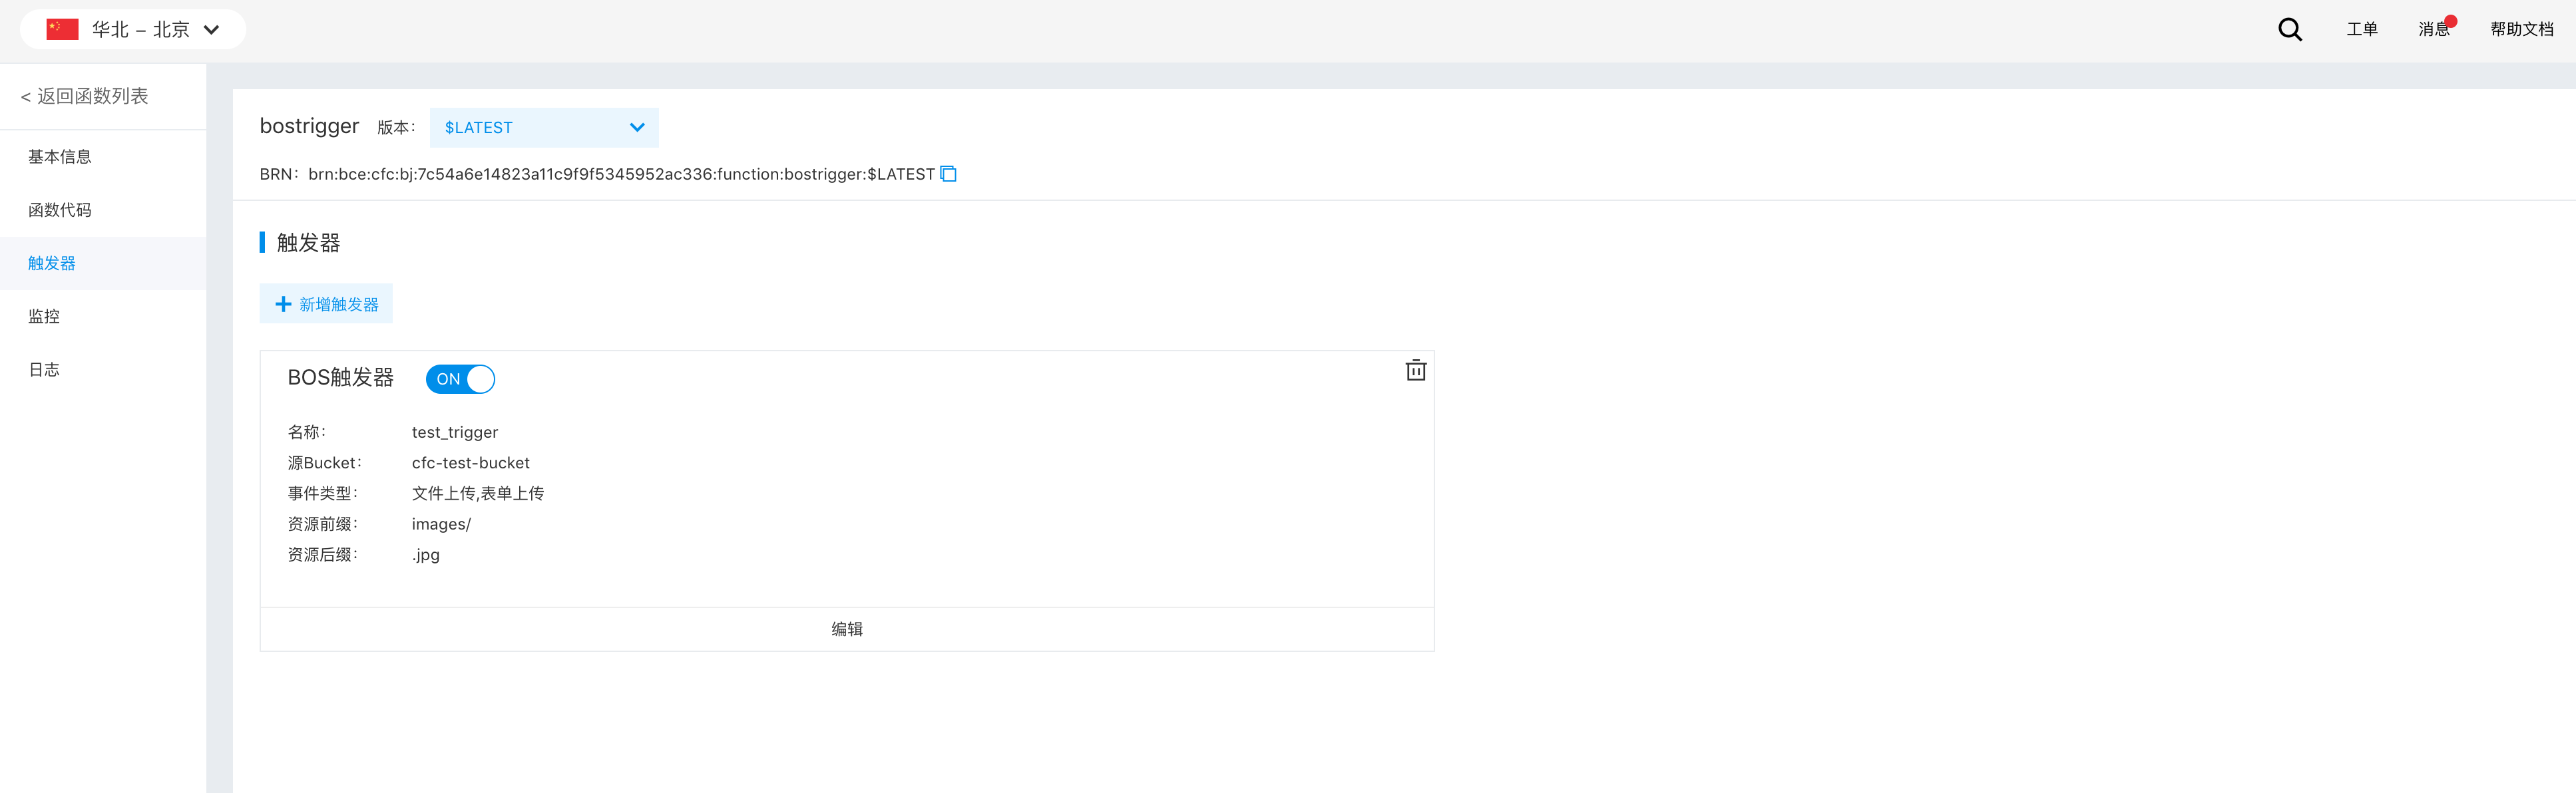The width and height of the screenshot is (2576, 793).
Task: Click the China flag region icon
Action: point(62,29)
